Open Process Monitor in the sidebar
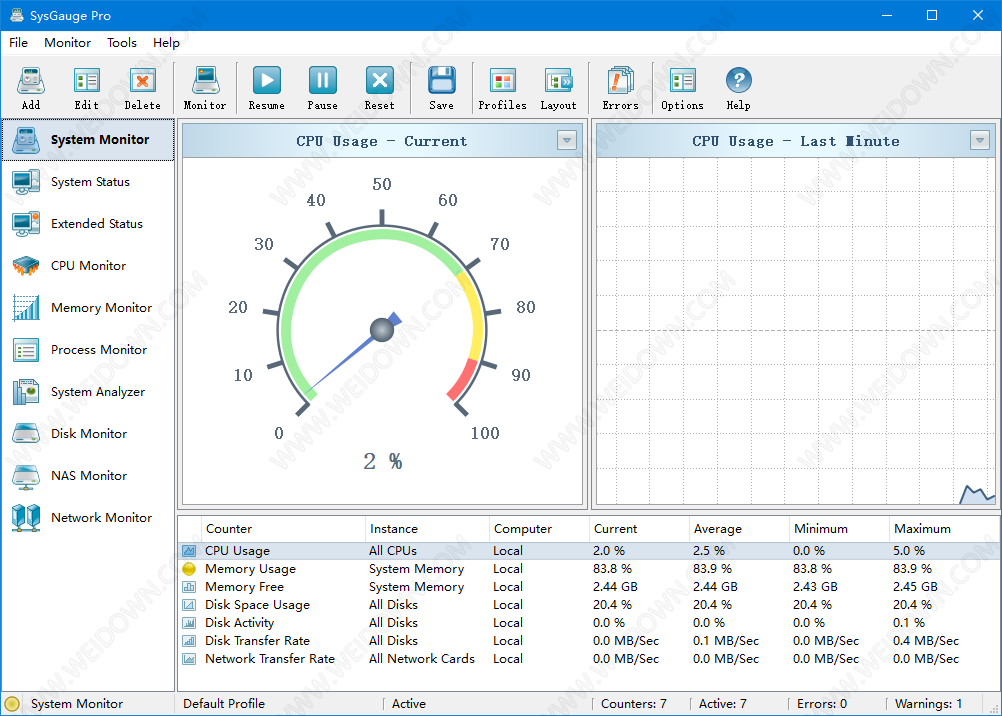This screenshot has width=1002, height=716. (88, 350)
